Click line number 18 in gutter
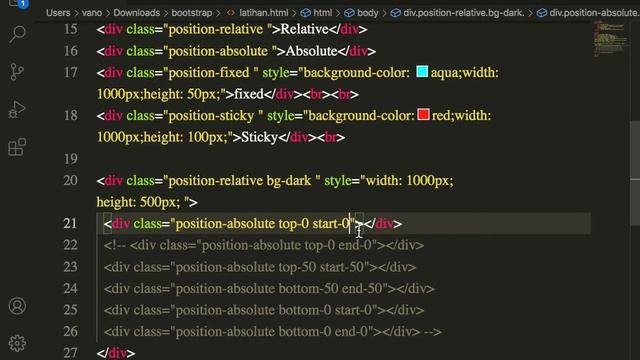Screen dimensions: 640x360 point(71,116)
